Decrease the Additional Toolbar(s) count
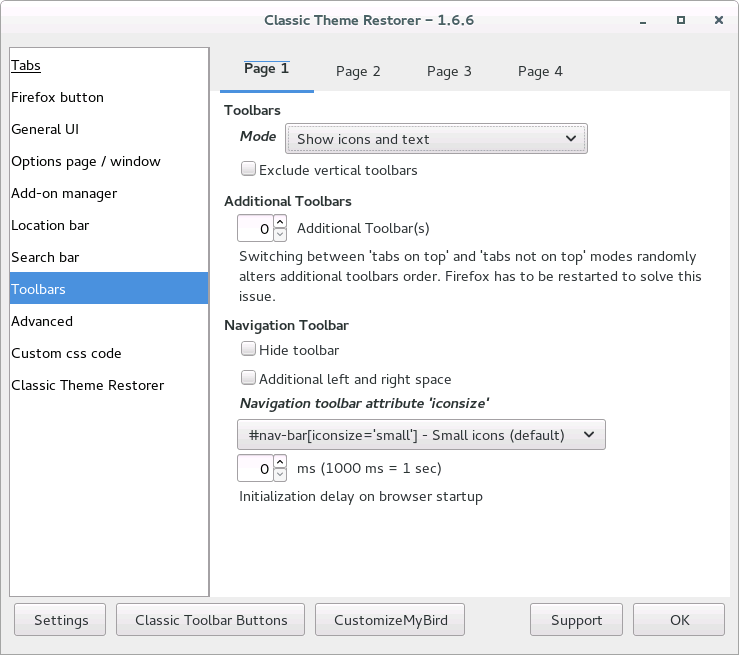 coord(280,234)
